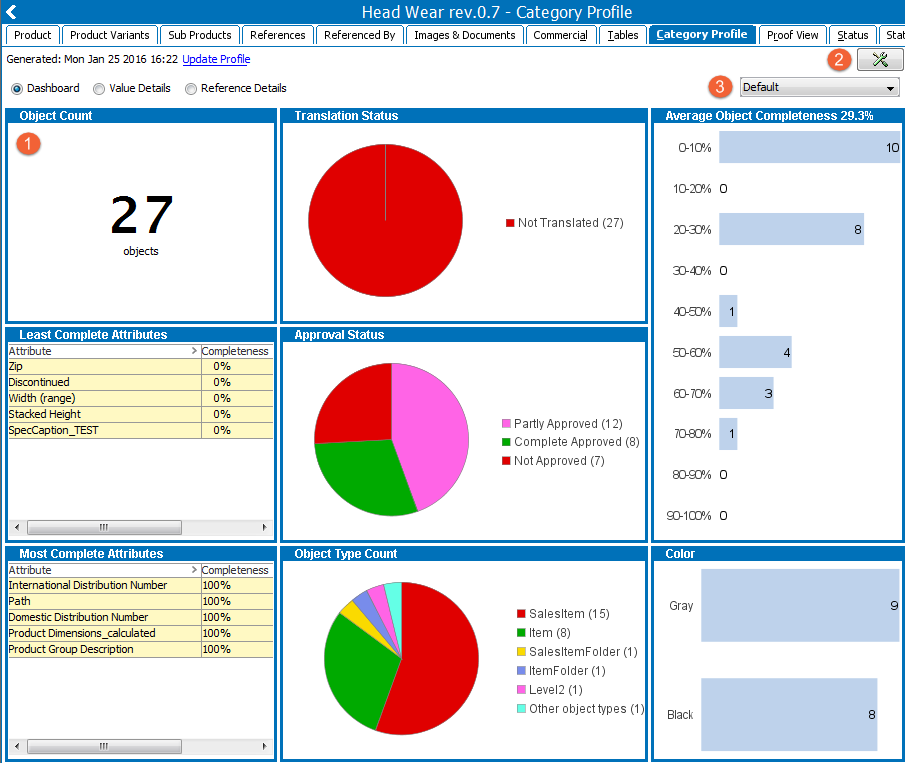Click the Least Complete Attributes horizontal scrollbar thumb
The height and width of the screenshot is (763, 905).
[x=104, y=527]
